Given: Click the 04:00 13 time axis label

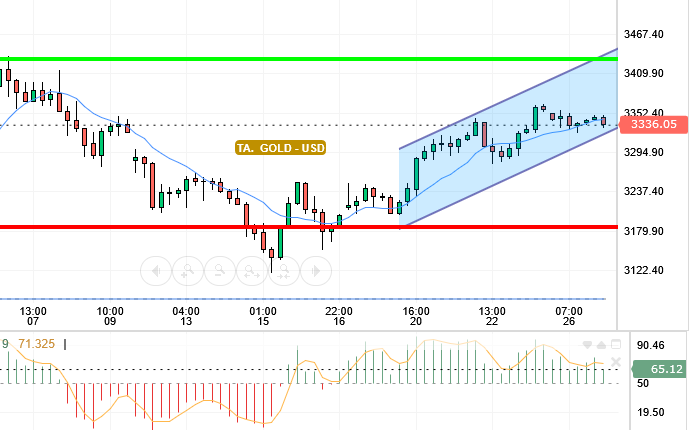Looking at the screenshot, I should 186,316.
